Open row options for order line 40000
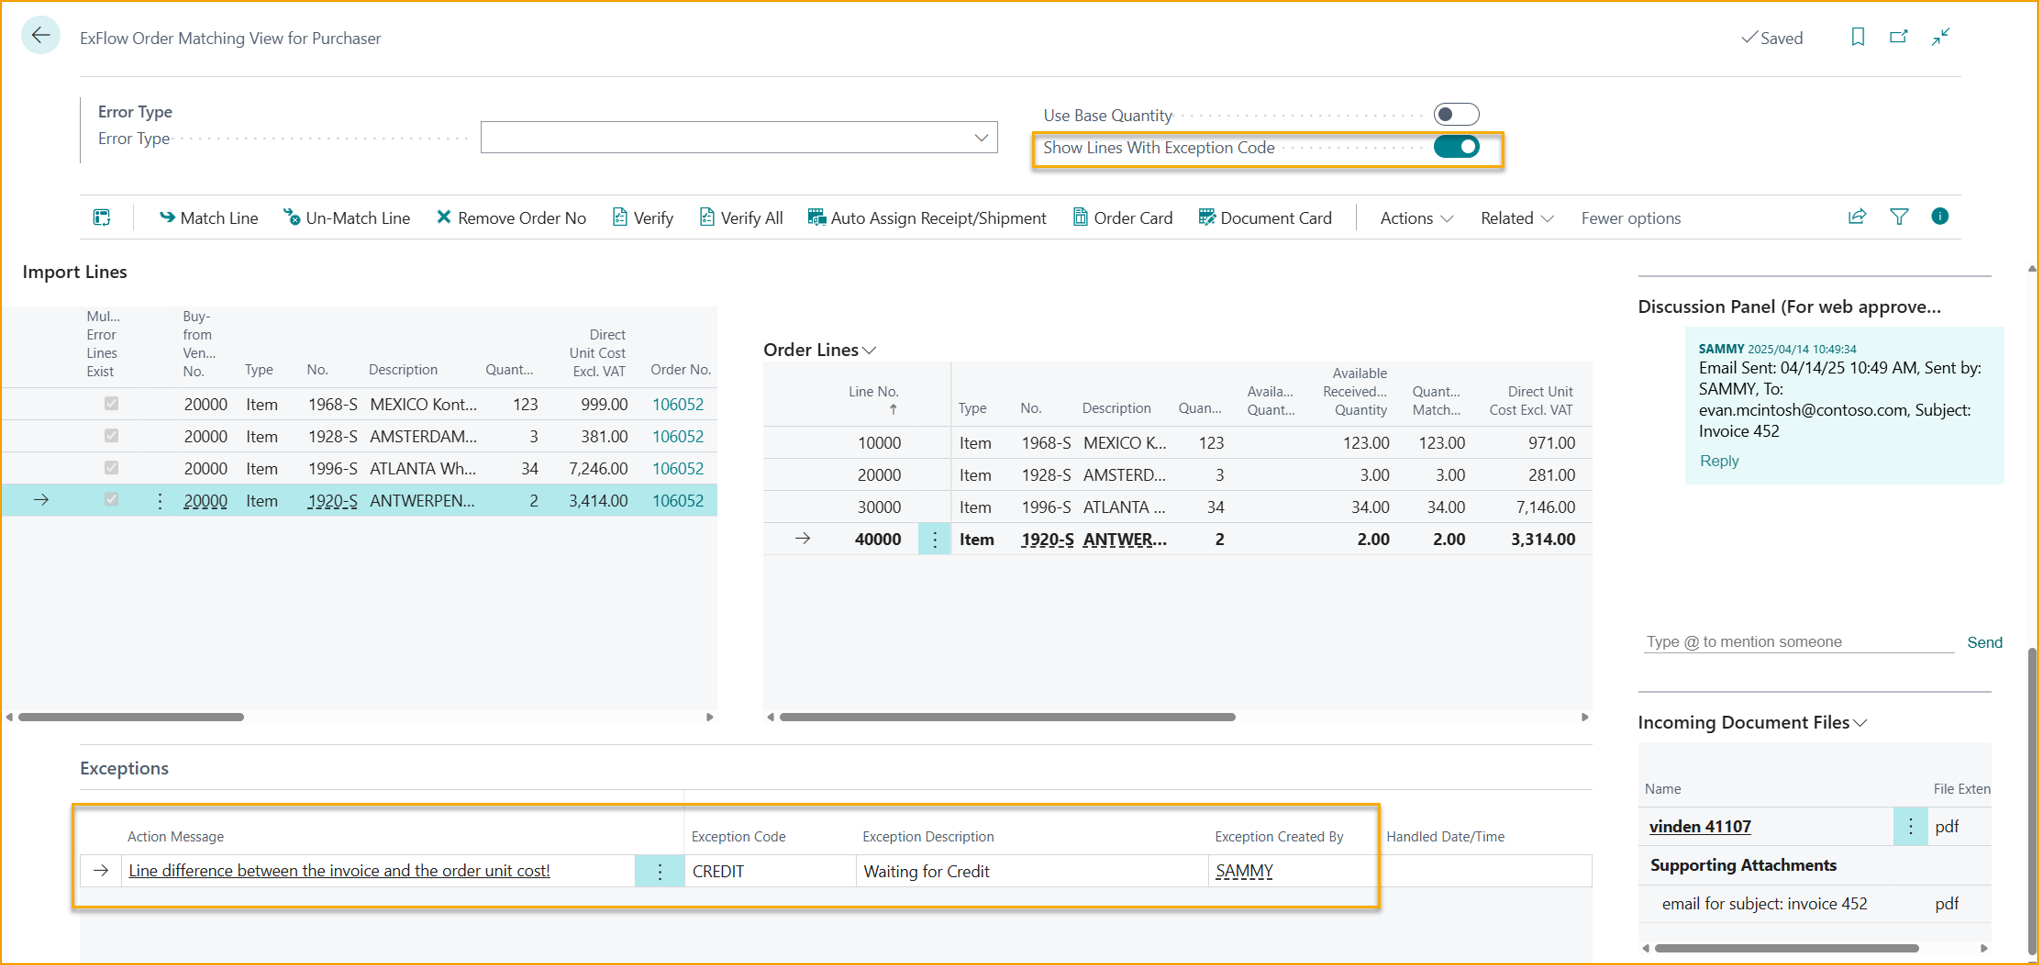2039x965 pixels. coord(935,540)
